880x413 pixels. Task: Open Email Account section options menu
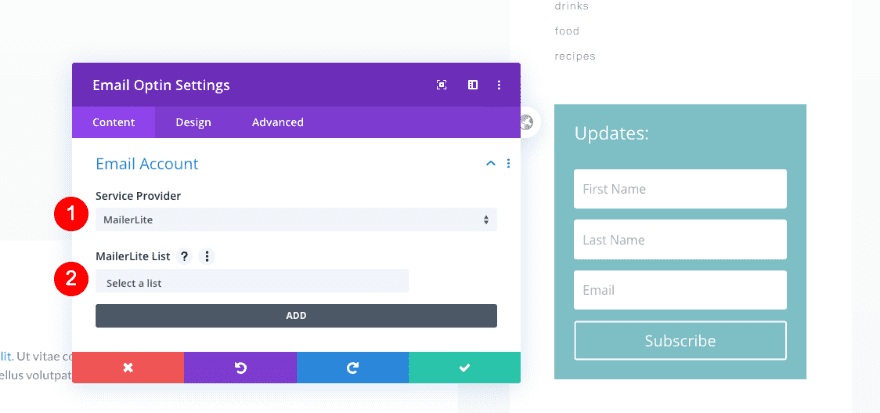[508, 163]
